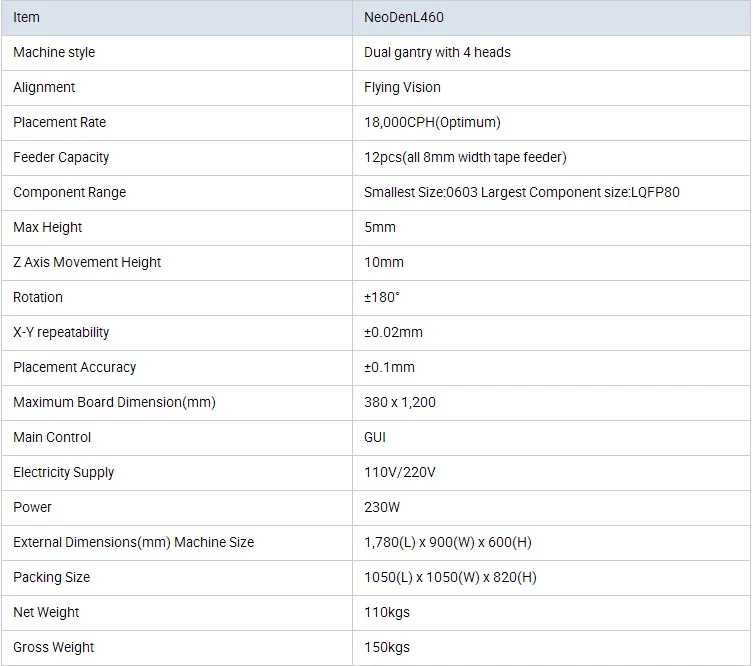Click the '±0.1mm' value
The width and height of the screenshot is (753, 666).
[x=389, y=367]
